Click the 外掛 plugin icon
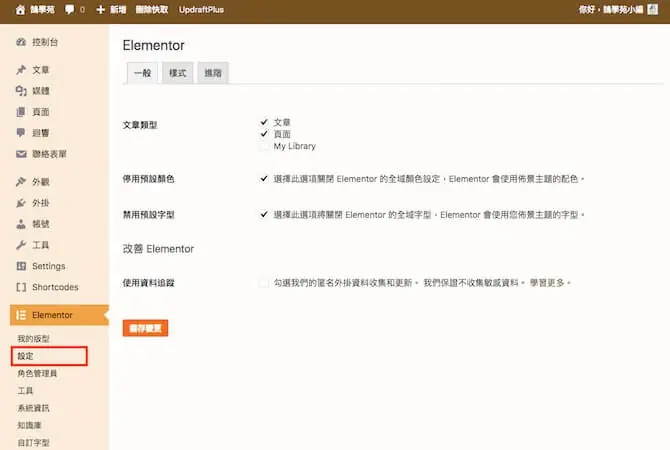 click(21, 203)
